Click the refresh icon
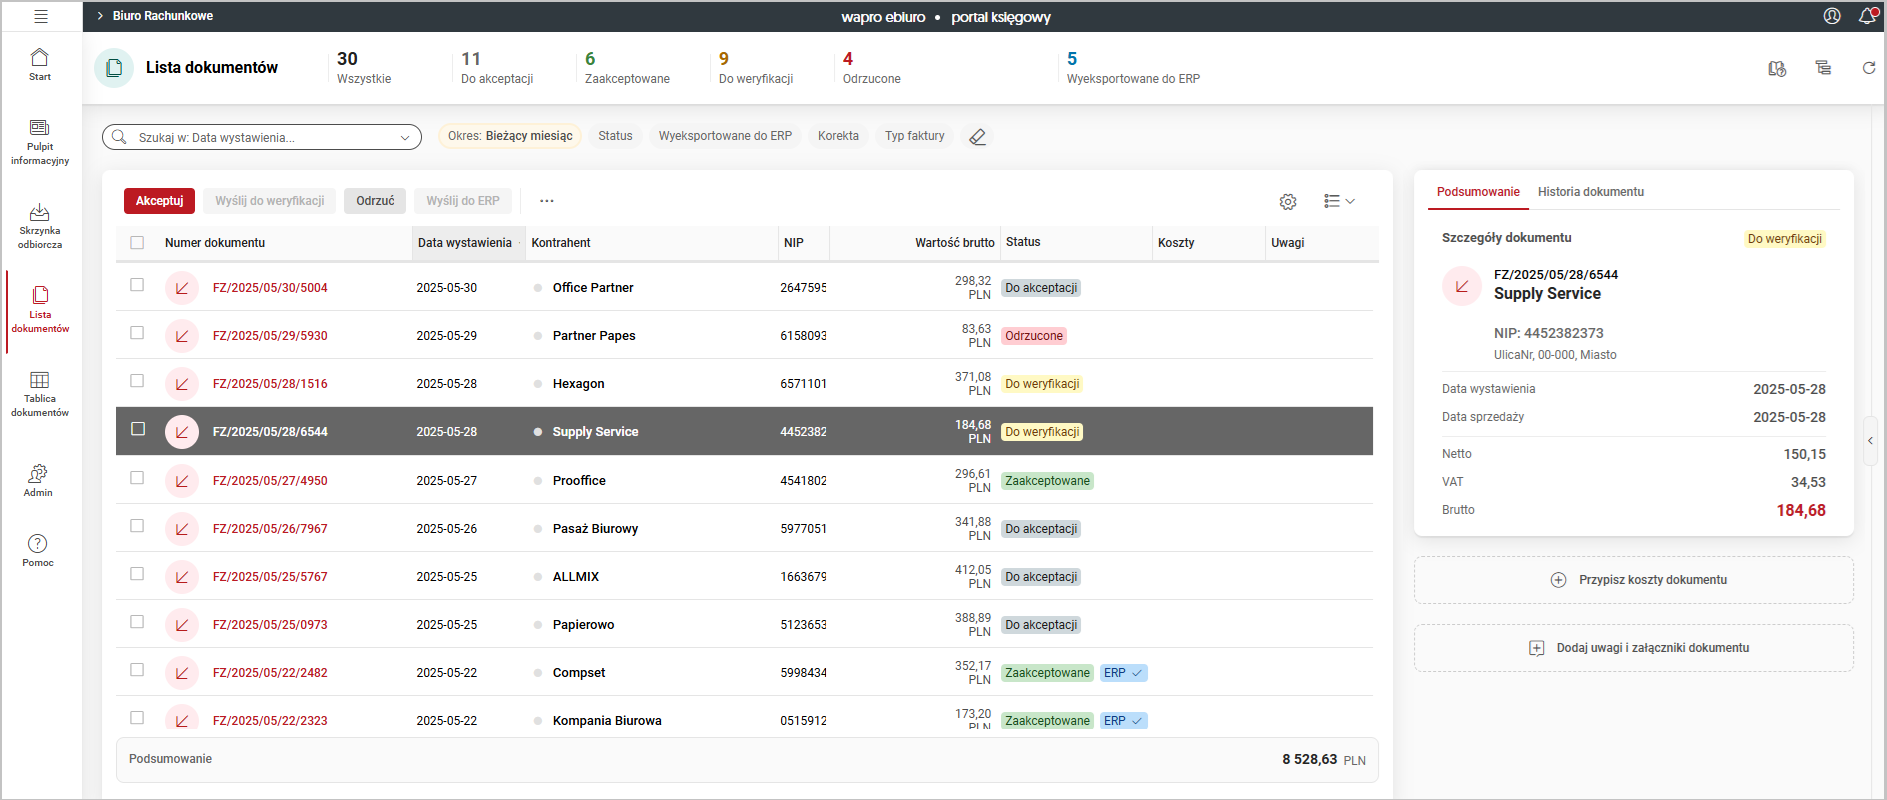Viewport: 1887px width, 800px height. tap(1869, 68)
